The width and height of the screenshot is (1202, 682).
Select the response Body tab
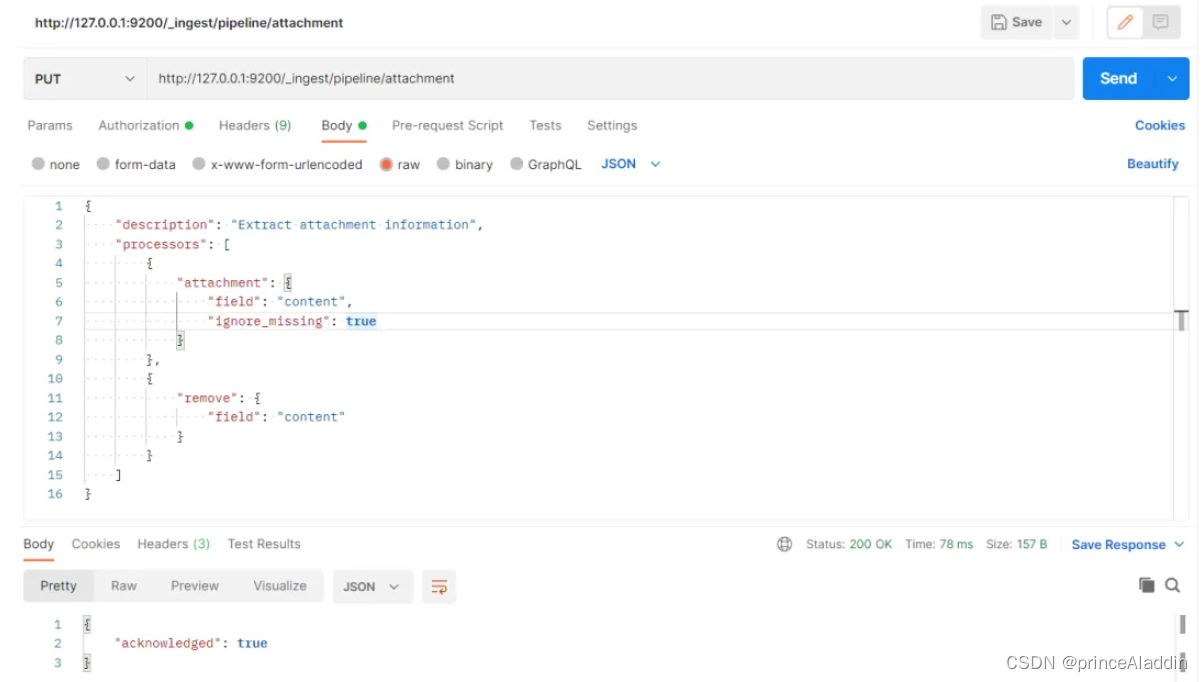[x=39, y=544]
